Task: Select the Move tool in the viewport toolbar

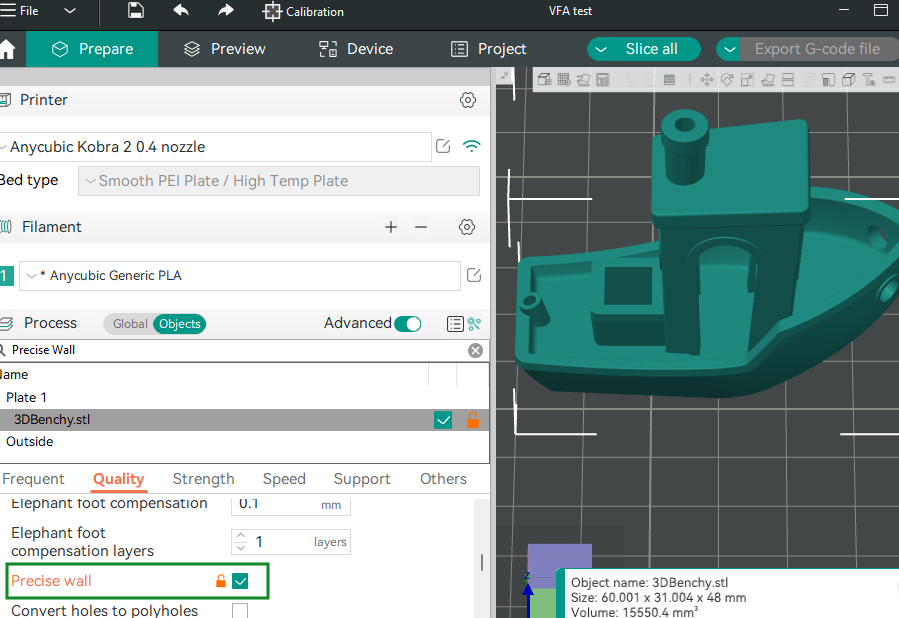Action: tap(707, 79)
